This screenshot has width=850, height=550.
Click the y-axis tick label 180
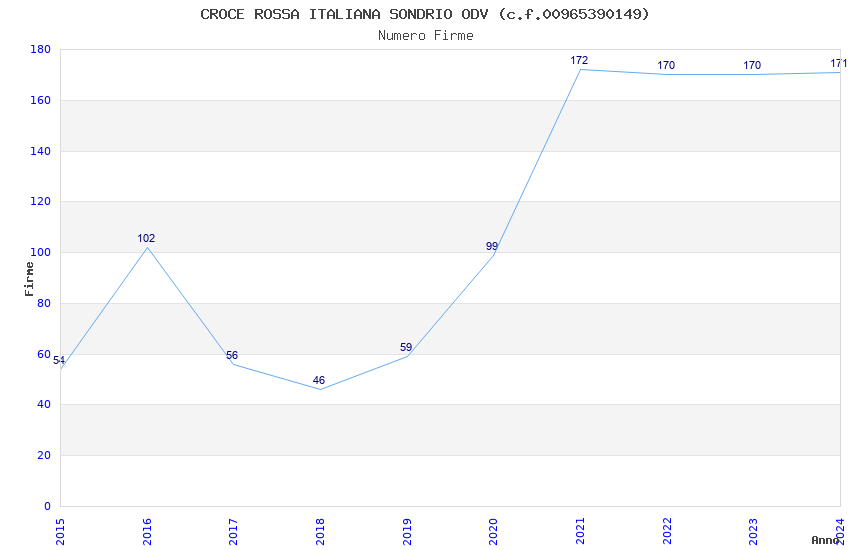(41, 49)
